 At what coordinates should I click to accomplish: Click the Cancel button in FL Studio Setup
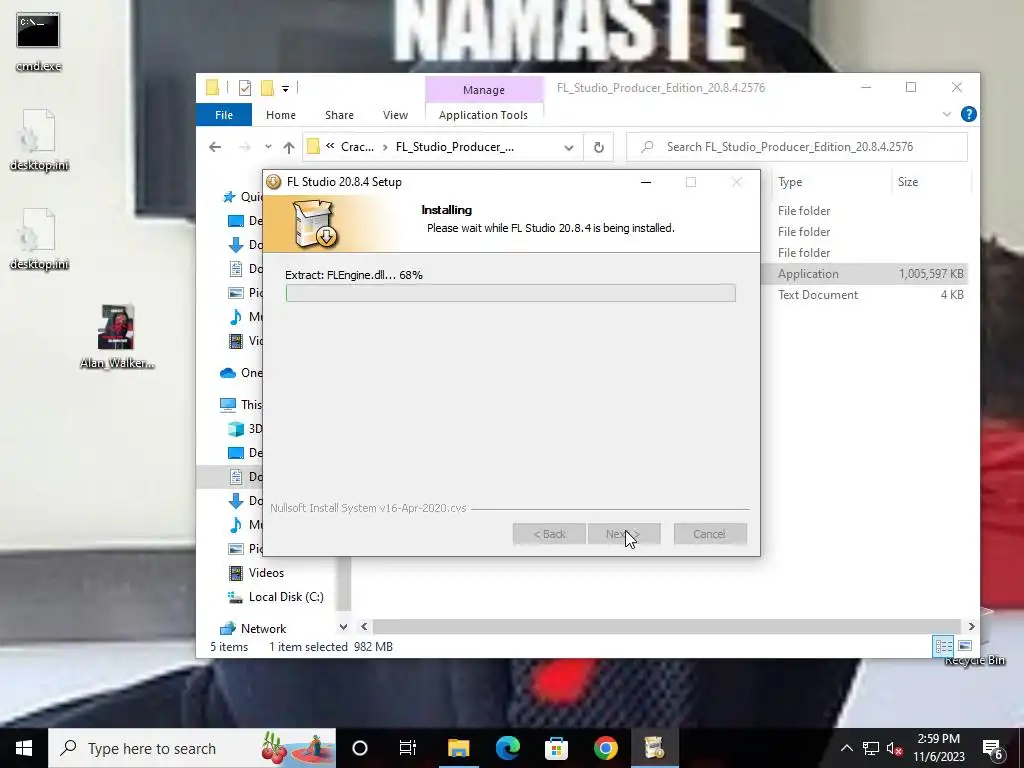710,534
